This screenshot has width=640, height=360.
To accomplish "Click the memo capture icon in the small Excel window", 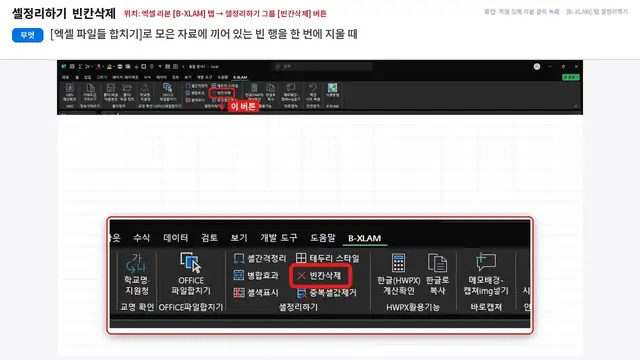I will (x=290, y=87).
